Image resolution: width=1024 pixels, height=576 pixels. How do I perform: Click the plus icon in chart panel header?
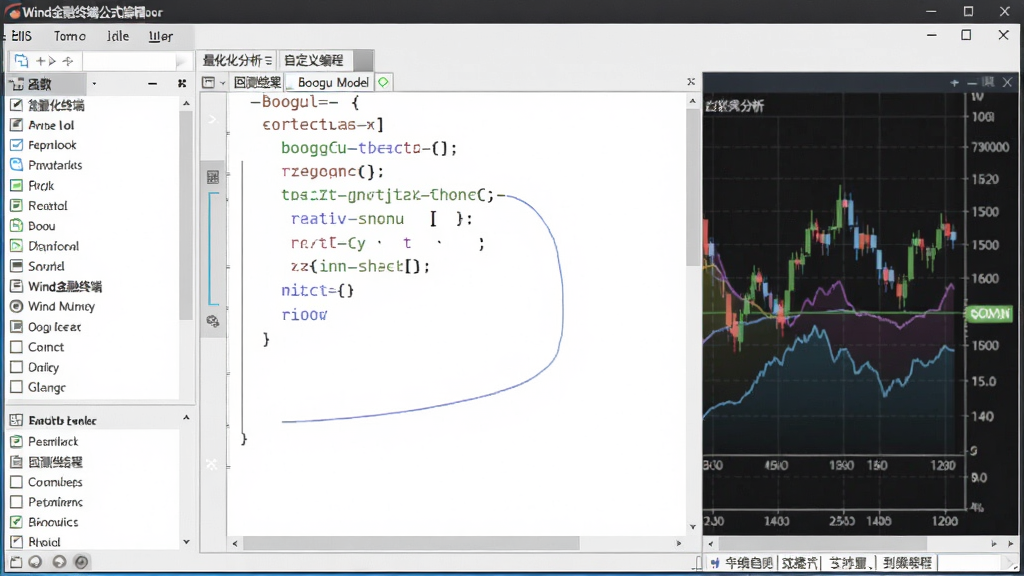pyautogui.click(x=954, y=82)
